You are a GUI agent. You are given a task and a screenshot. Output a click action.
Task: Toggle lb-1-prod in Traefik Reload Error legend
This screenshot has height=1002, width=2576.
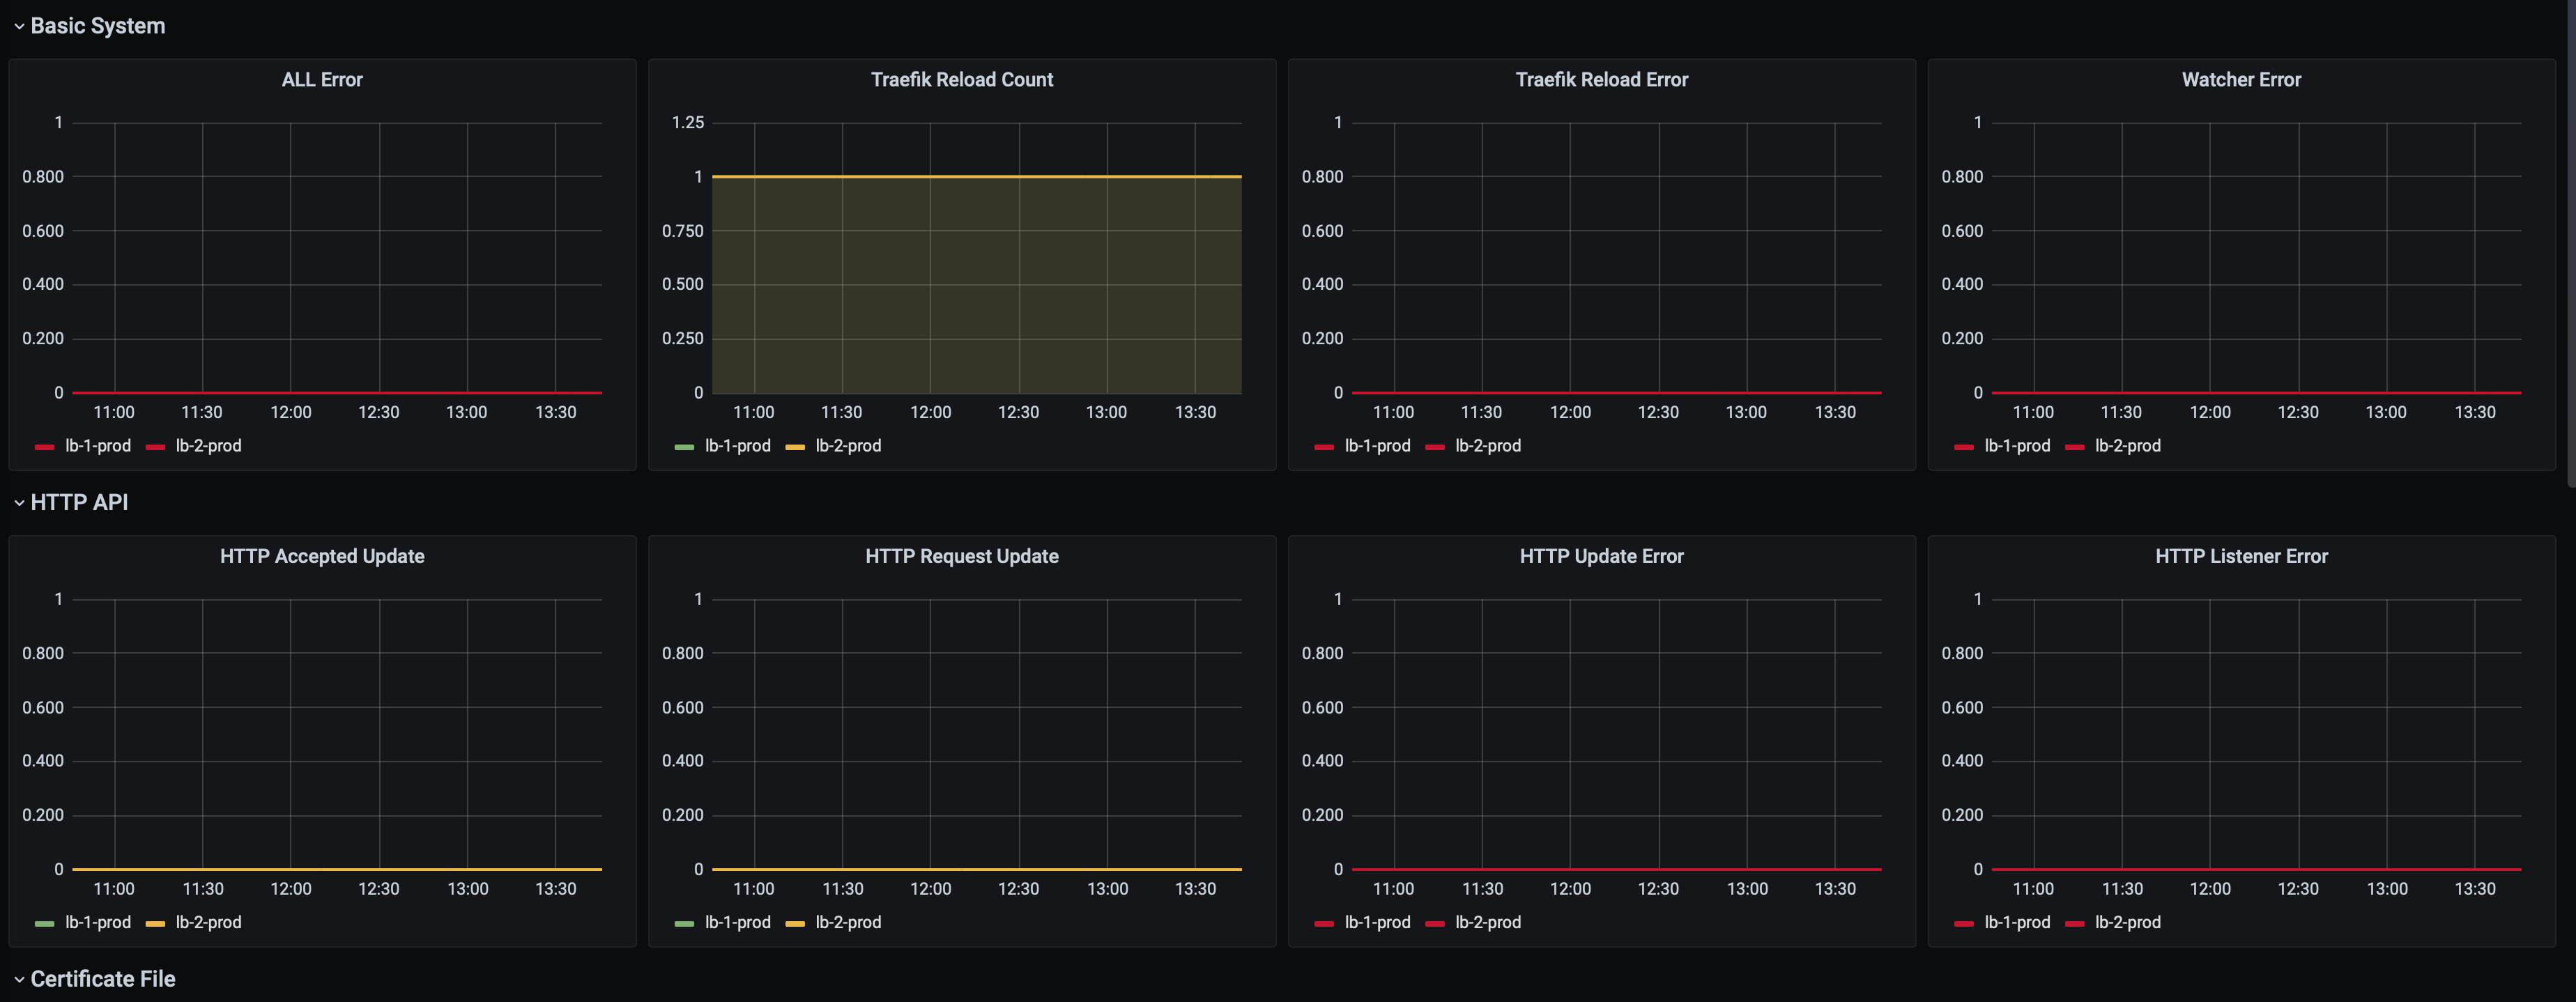point(1377,446)
